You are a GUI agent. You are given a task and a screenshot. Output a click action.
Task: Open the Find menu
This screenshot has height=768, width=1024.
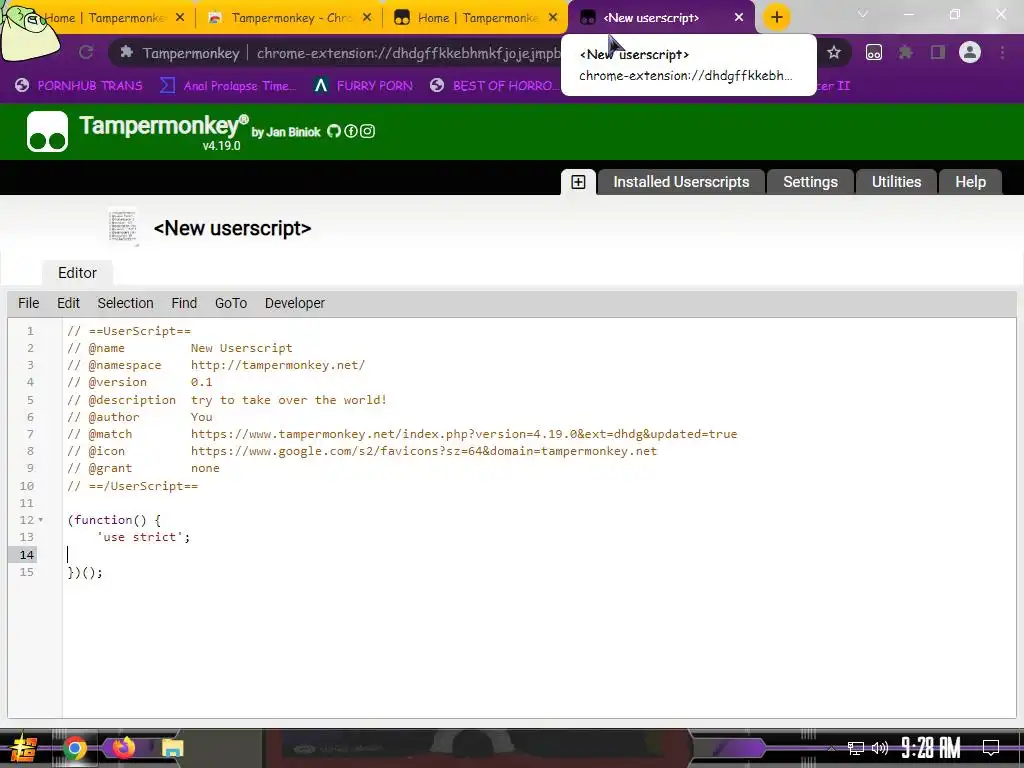tap(184, 303)
